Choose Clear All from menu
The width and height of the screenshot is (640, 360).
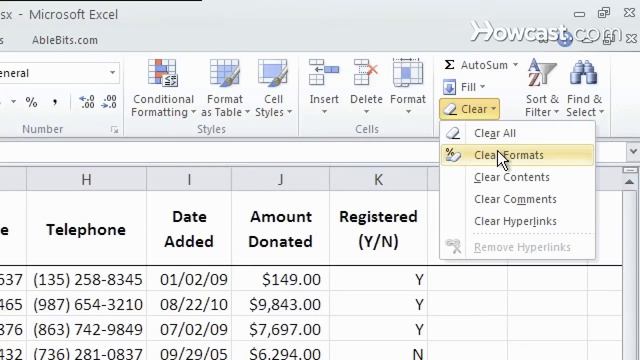517,133
